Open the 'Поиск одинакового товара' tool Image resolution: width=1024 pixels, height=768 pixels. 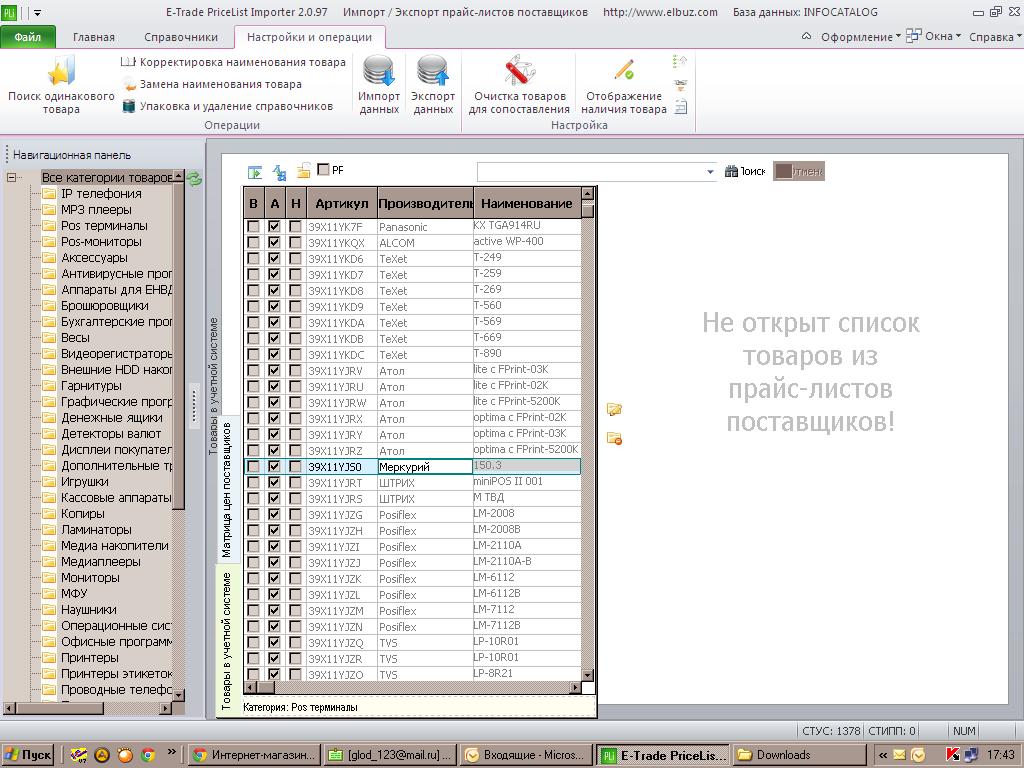(61, 85)
